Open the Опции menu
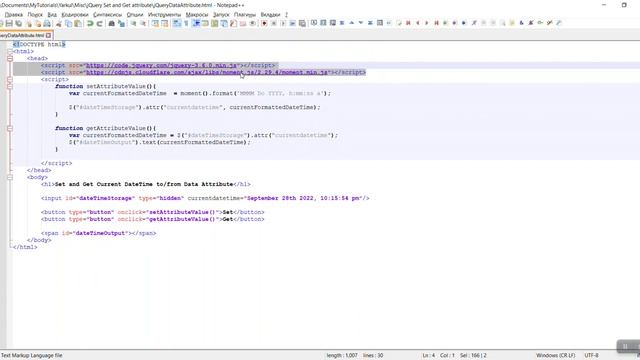Screen dimensions: 640x360 tap(135, 14)
